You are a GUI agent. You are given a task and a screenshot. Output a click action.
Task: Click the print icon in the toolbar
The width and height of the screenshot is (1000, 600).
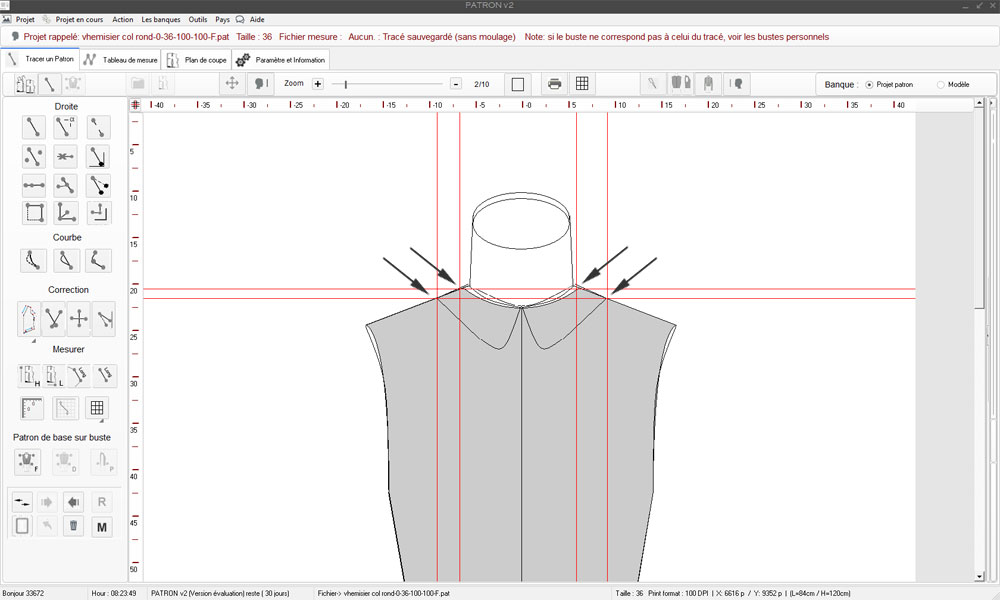pyautogui.click(x=554, y=84)
